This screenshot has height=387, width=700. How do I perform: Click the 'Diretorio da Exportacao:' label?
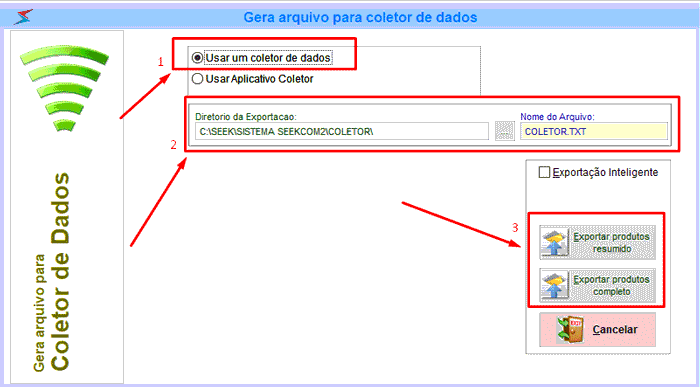pos(246,117)
